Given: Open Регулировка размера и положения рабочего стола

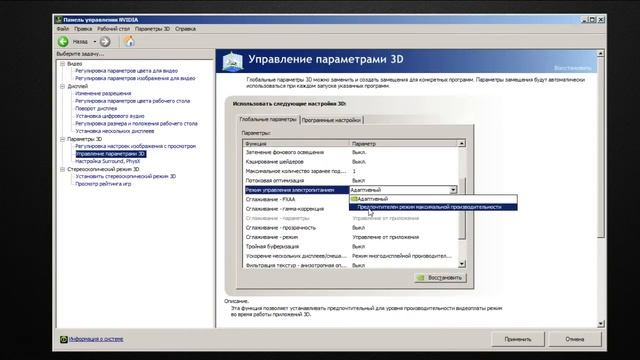Looking at the screenshot, I should coord(136,123).
